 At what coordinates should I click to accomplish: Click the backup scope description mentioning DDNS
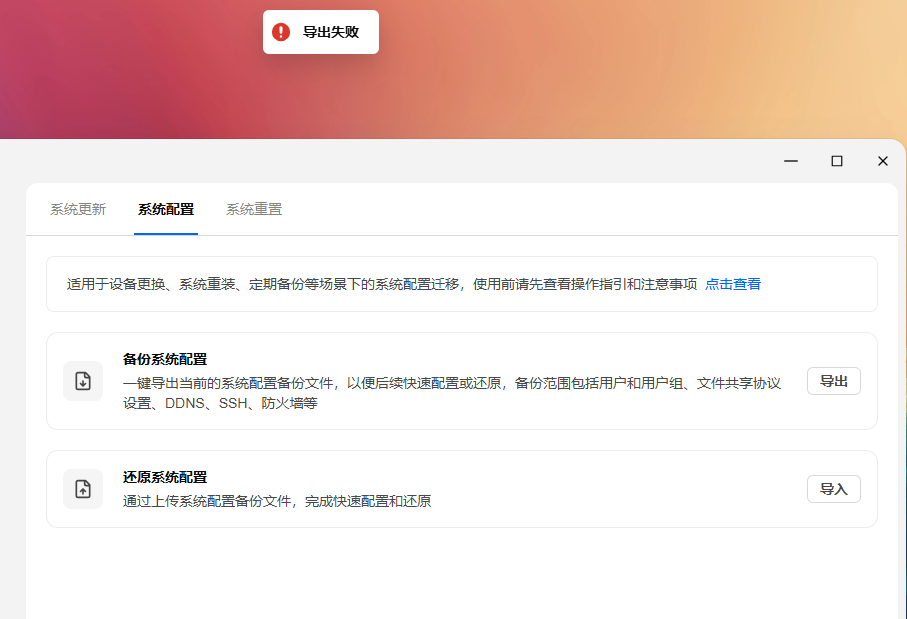[x=452, y=393]
